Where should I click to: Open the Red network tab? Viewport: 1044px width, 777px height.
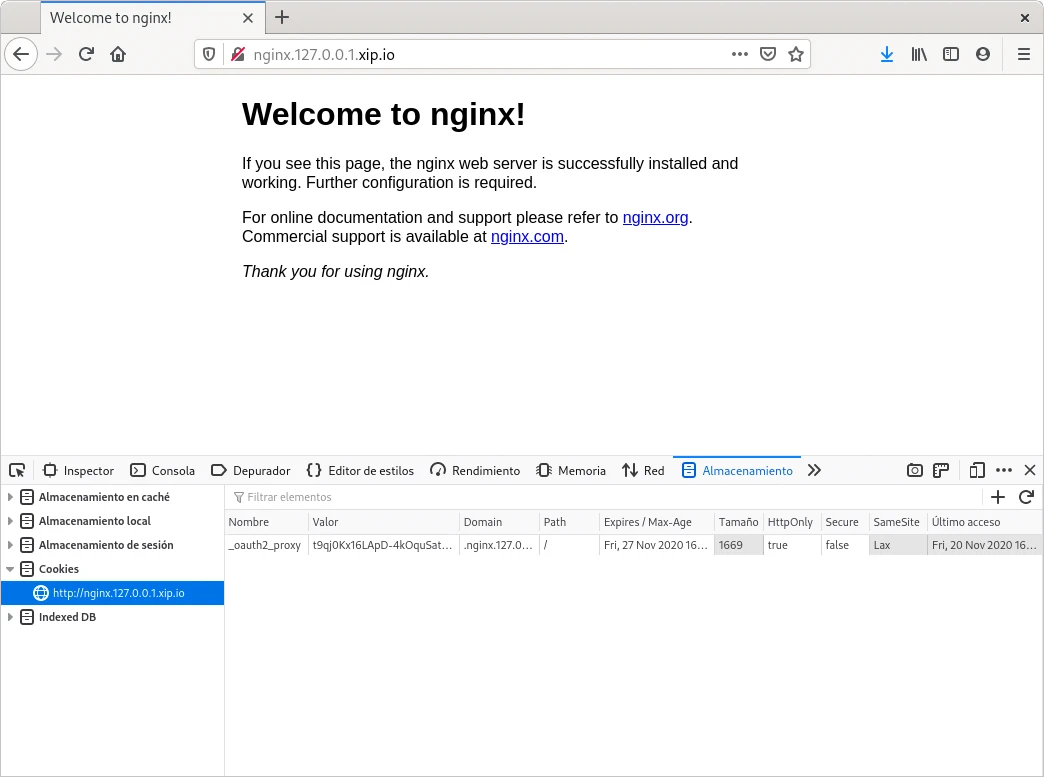click(x=643, y=471)
